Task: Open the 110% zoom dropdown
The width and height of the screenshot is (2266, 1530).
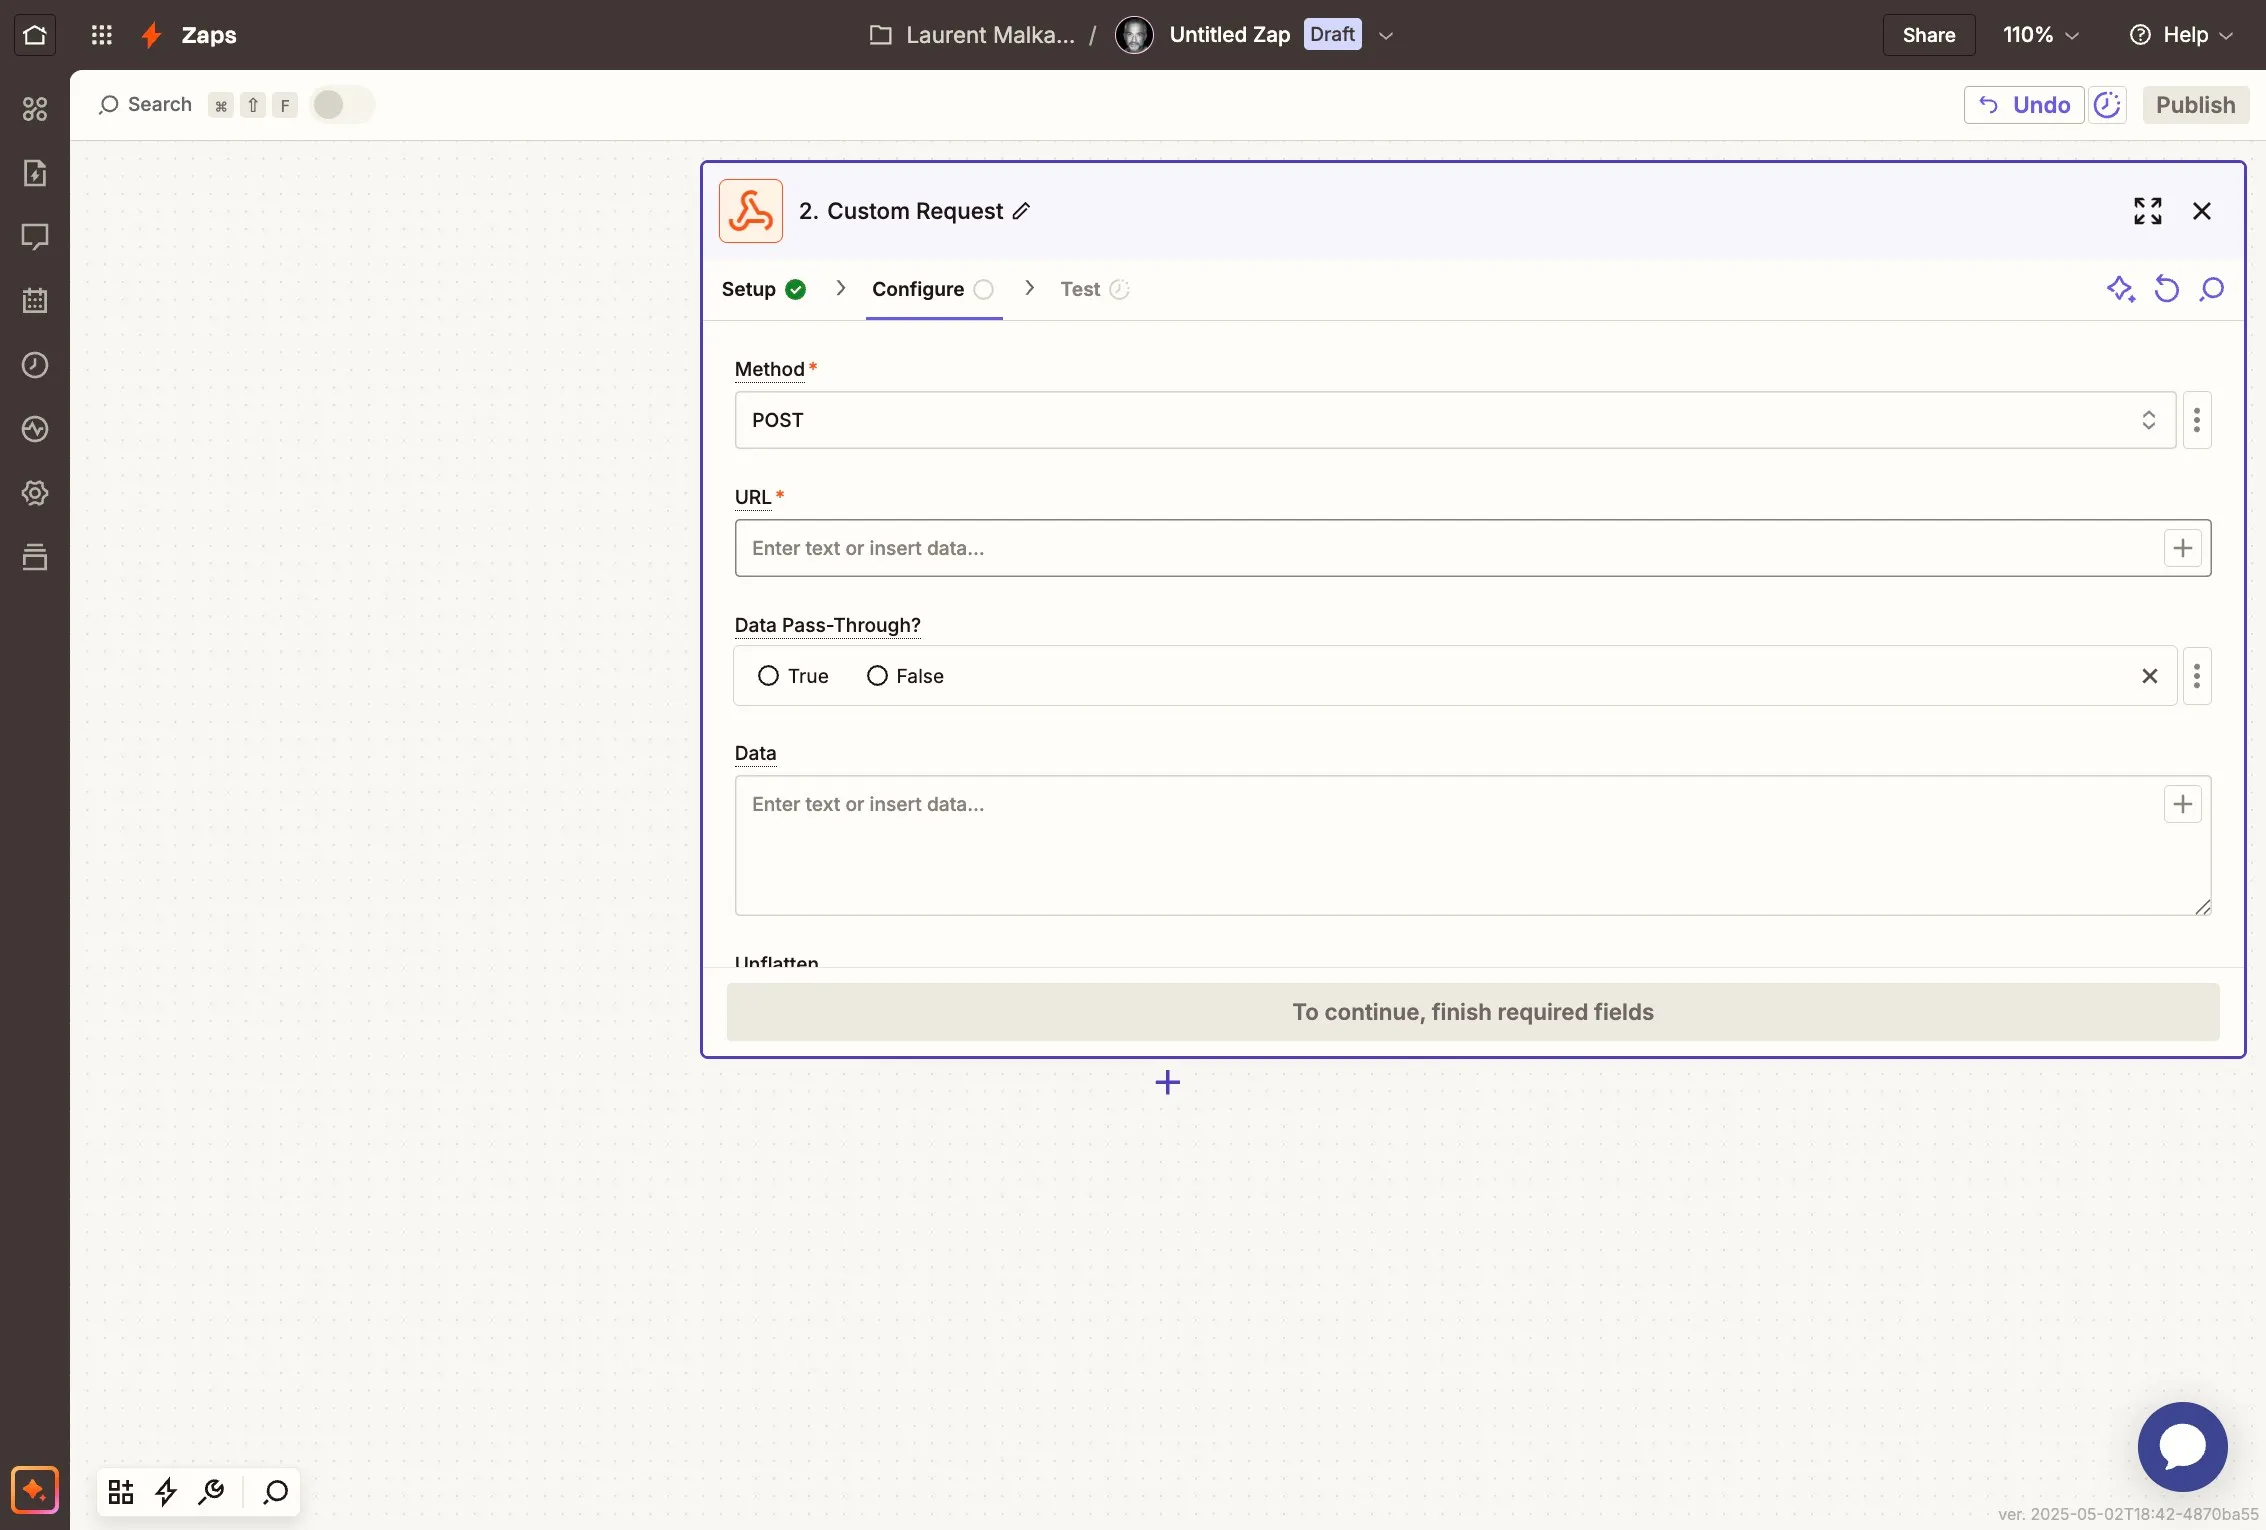Action: pyautogui.click(x=2042, y=35)
